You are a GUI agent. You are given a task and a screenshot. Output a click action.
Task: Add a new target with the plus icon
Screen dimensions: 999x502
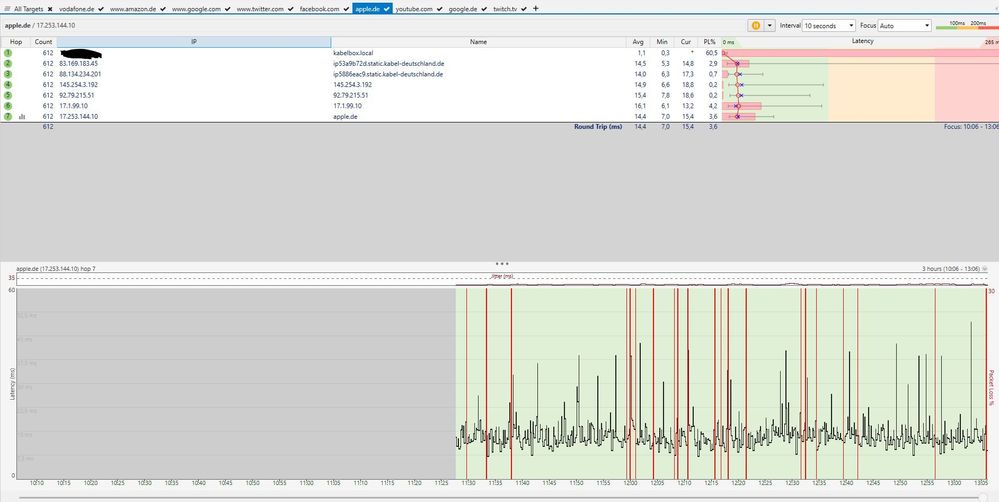536,8
